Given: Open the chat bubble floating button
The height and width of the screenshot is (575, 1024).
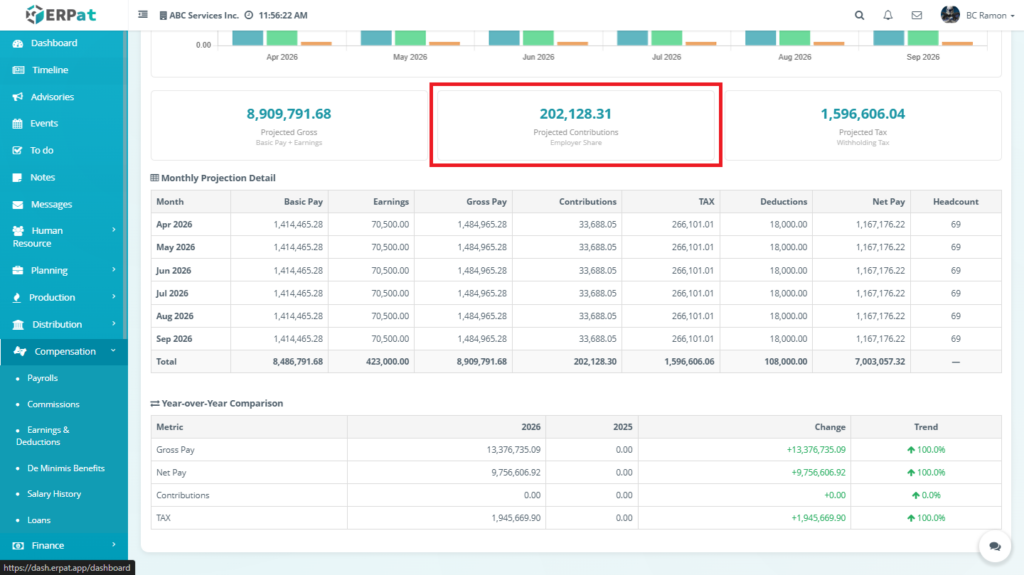Looking at the screenshot, I should coord(995,547).
